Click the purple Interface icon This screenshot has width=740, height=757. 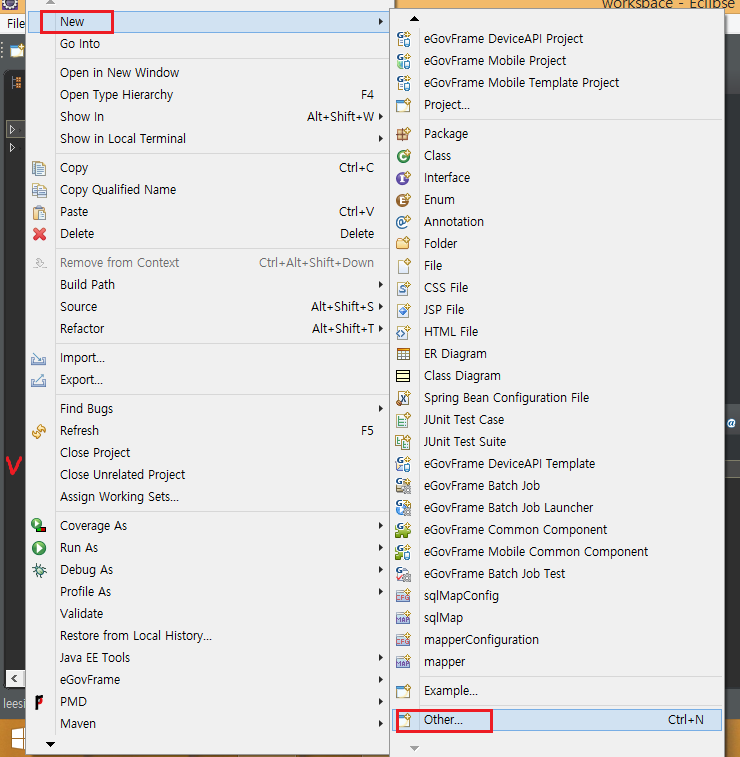[x=404, y=178]
